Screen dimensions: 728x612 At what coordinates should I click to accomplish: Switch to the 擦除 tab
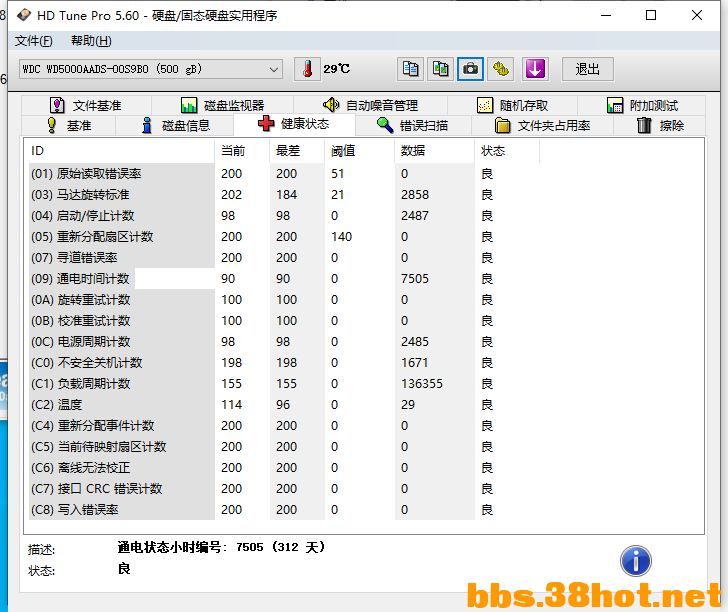660,125
